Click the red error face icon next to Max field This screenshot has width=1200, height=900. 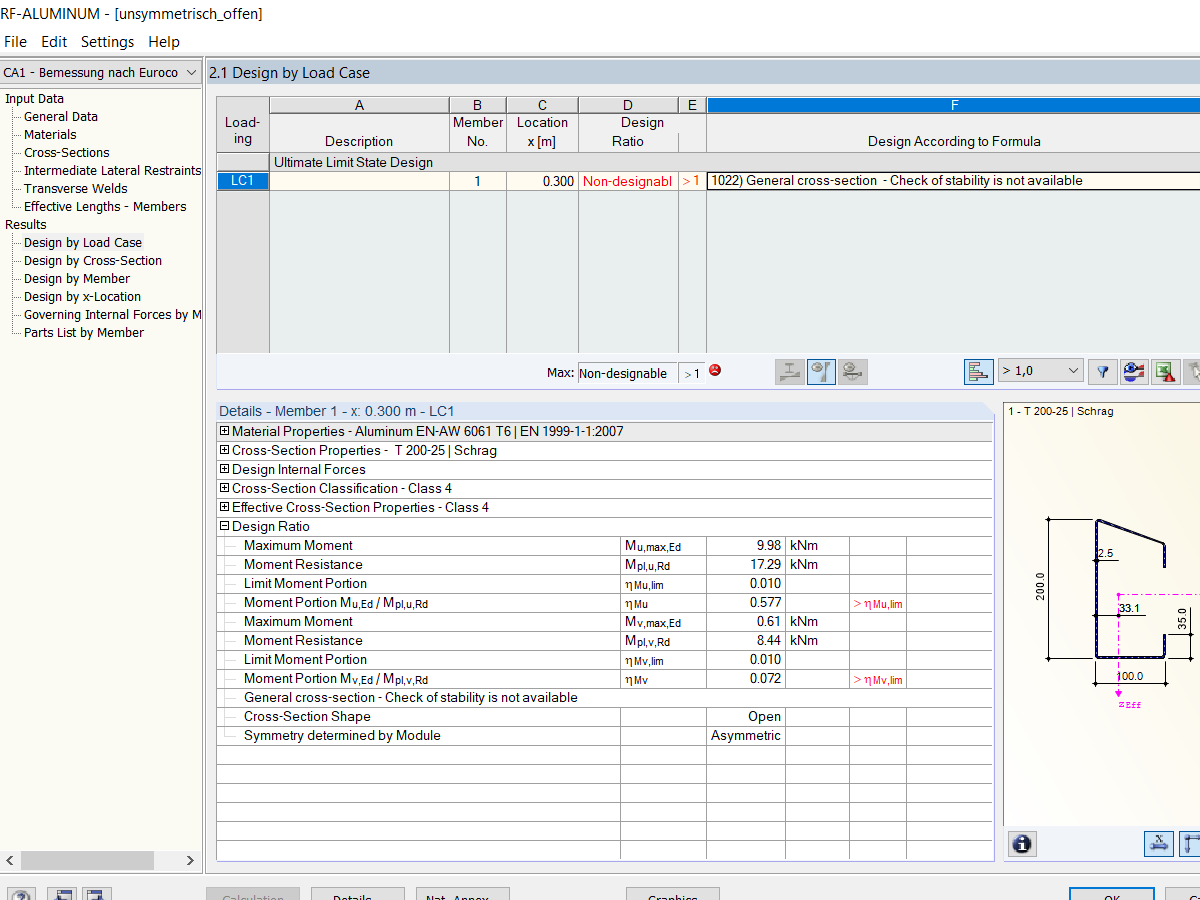[x=714, y=371]
